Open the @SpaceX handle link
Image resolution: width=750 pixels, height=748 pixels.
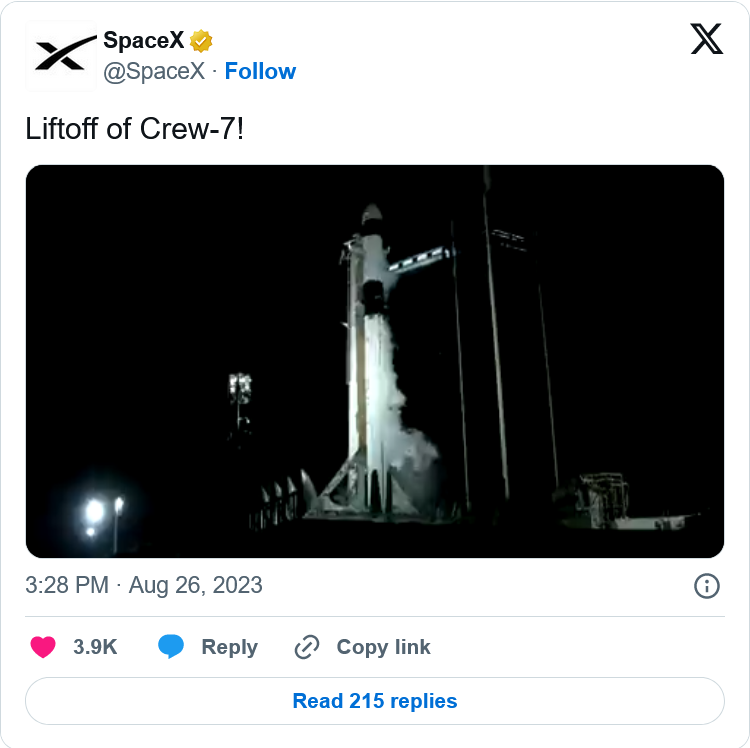click(x=154, y=71)
